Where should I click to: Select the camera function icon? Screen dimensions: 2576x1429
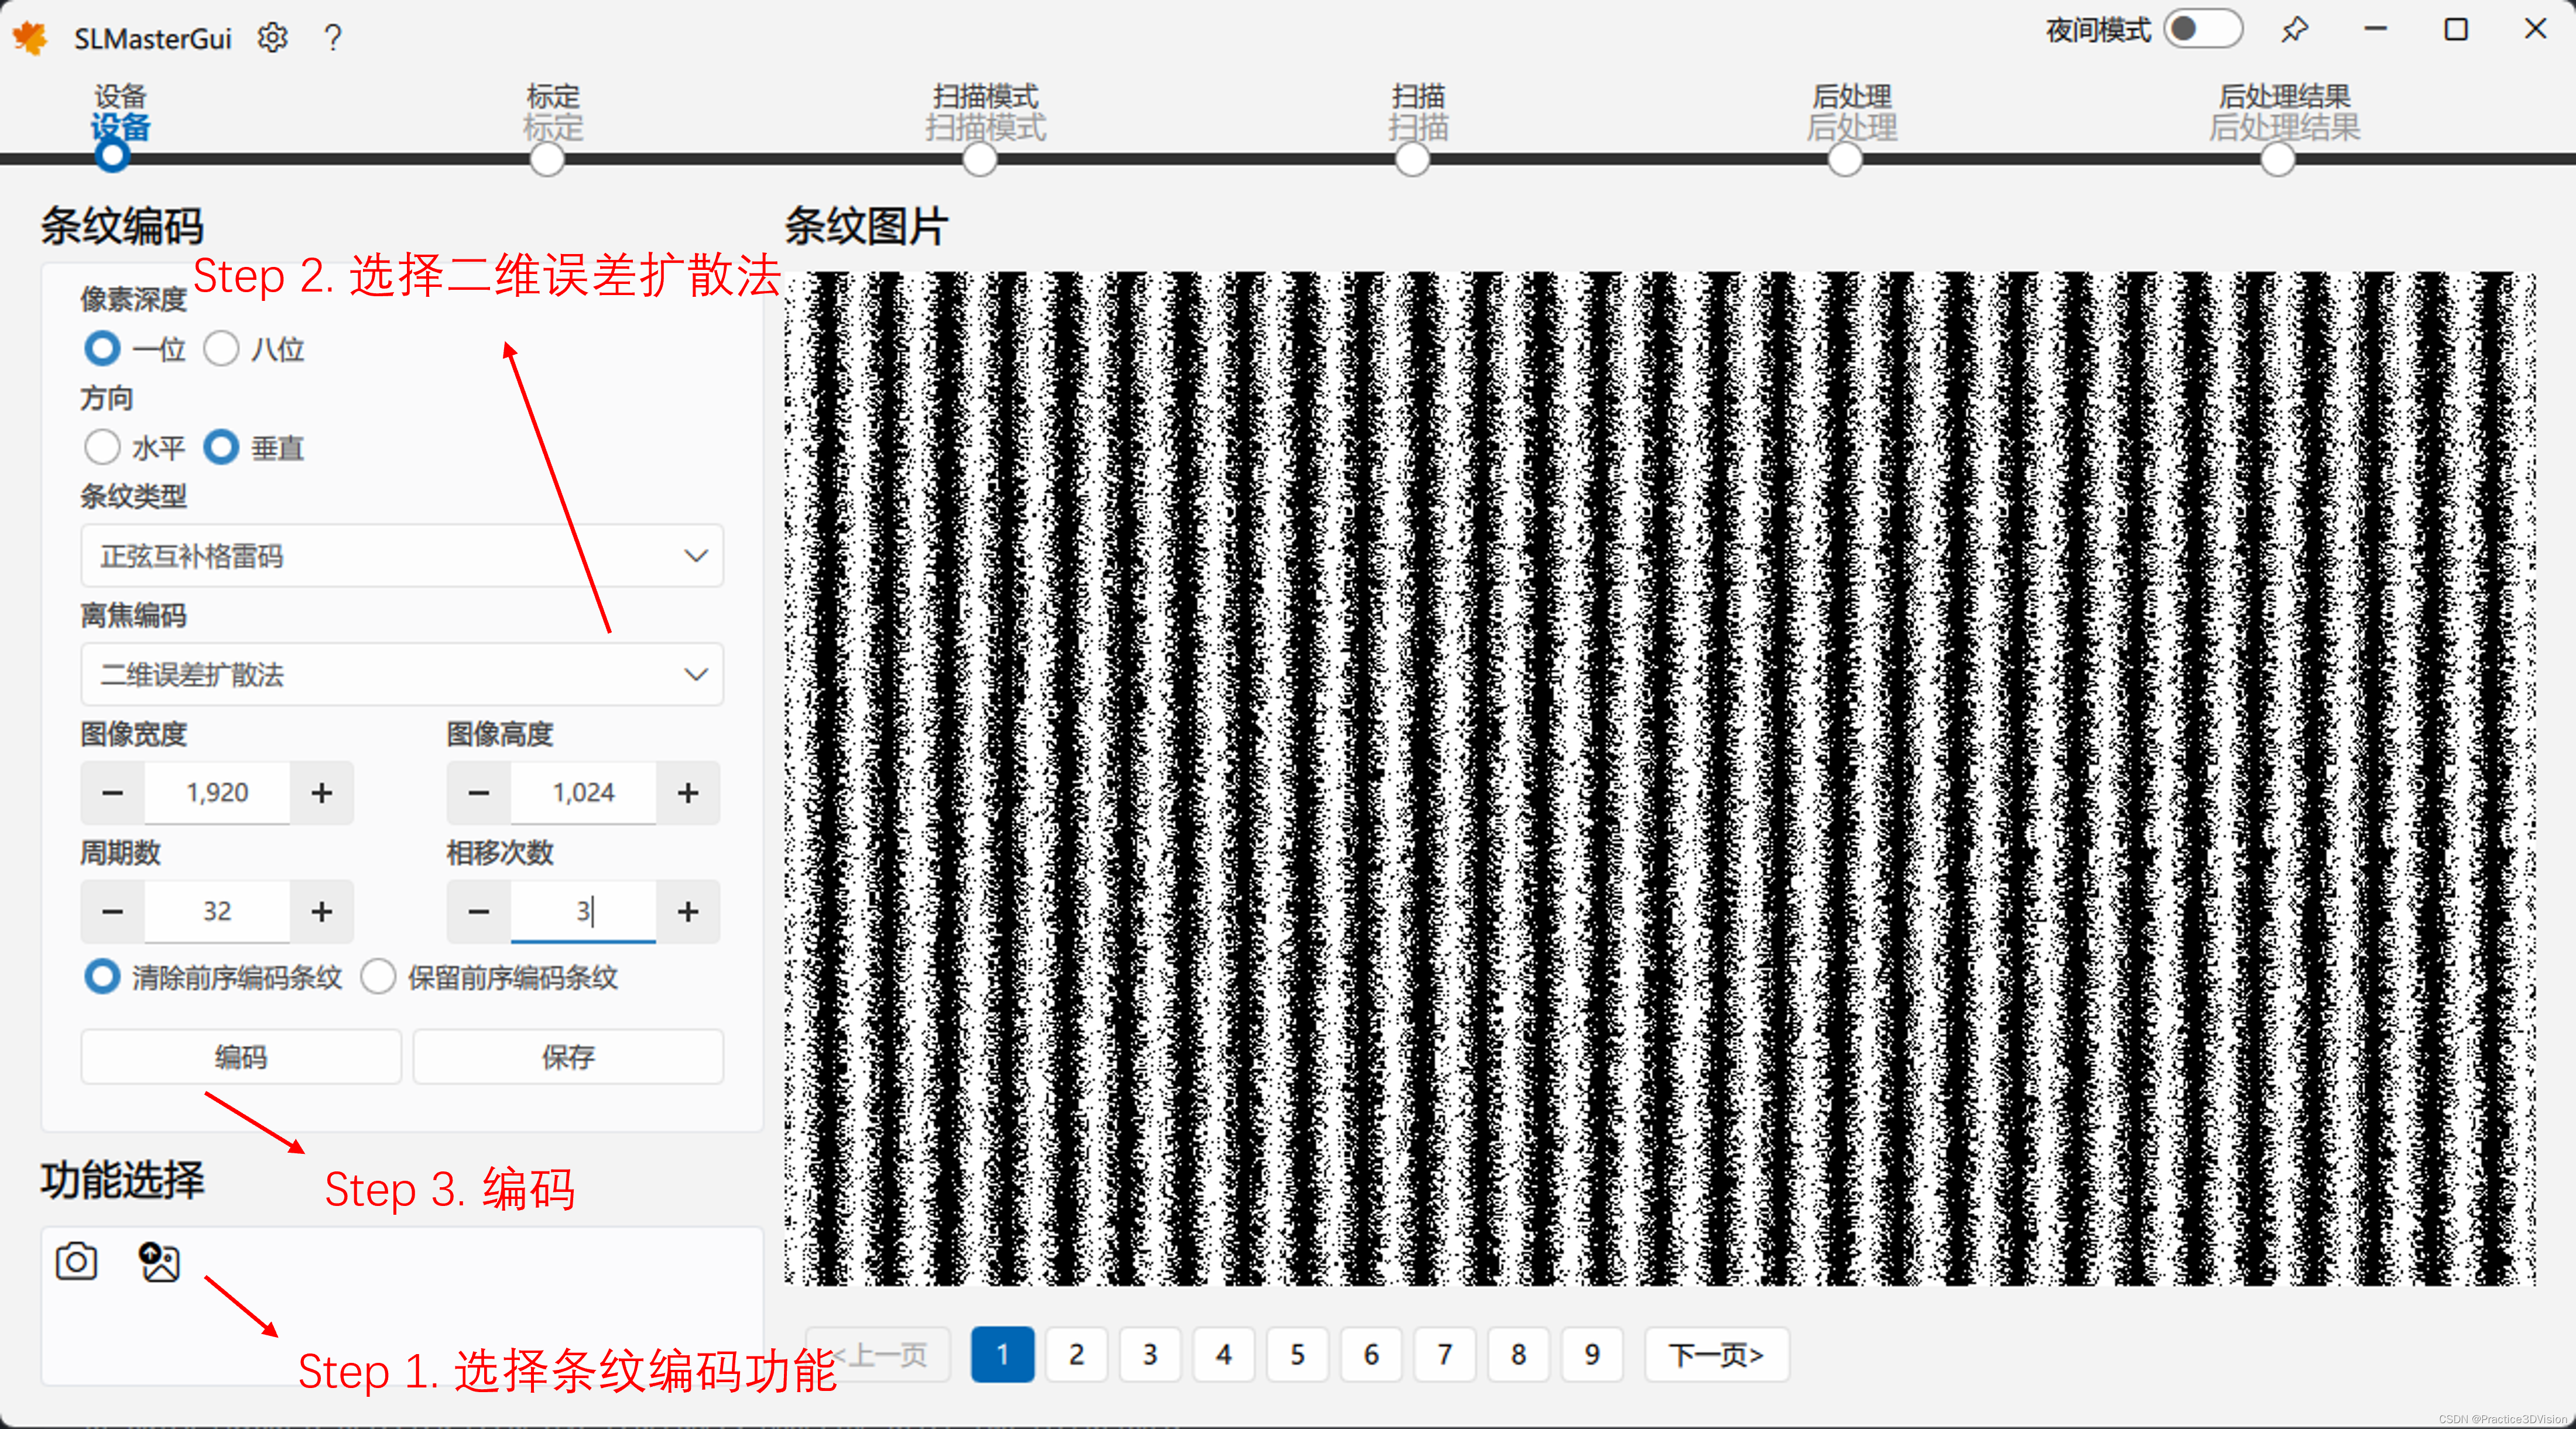point(76,1261)
